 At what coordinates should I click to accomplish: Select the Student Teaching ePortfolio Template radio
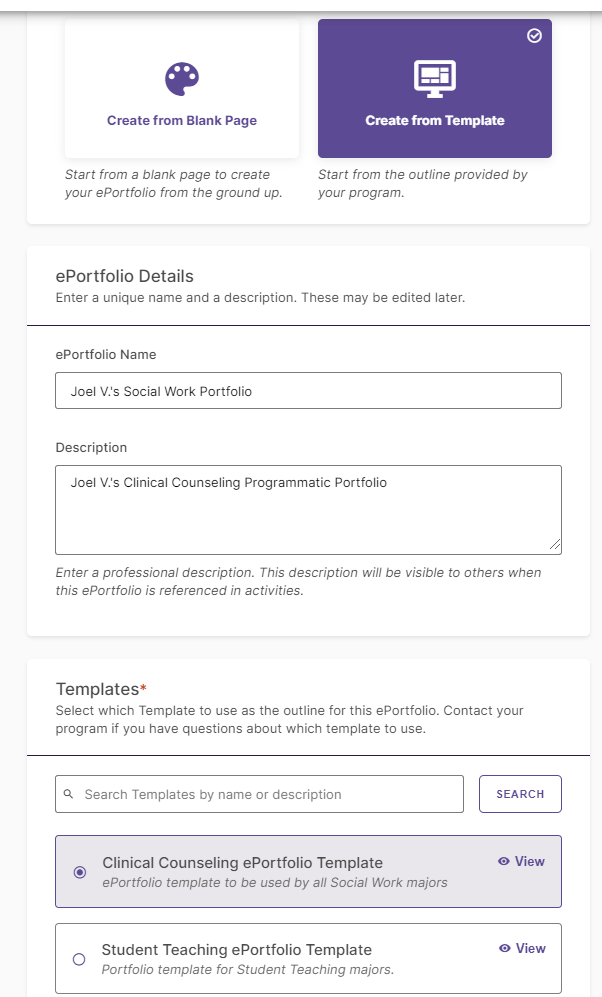point(79,959)
